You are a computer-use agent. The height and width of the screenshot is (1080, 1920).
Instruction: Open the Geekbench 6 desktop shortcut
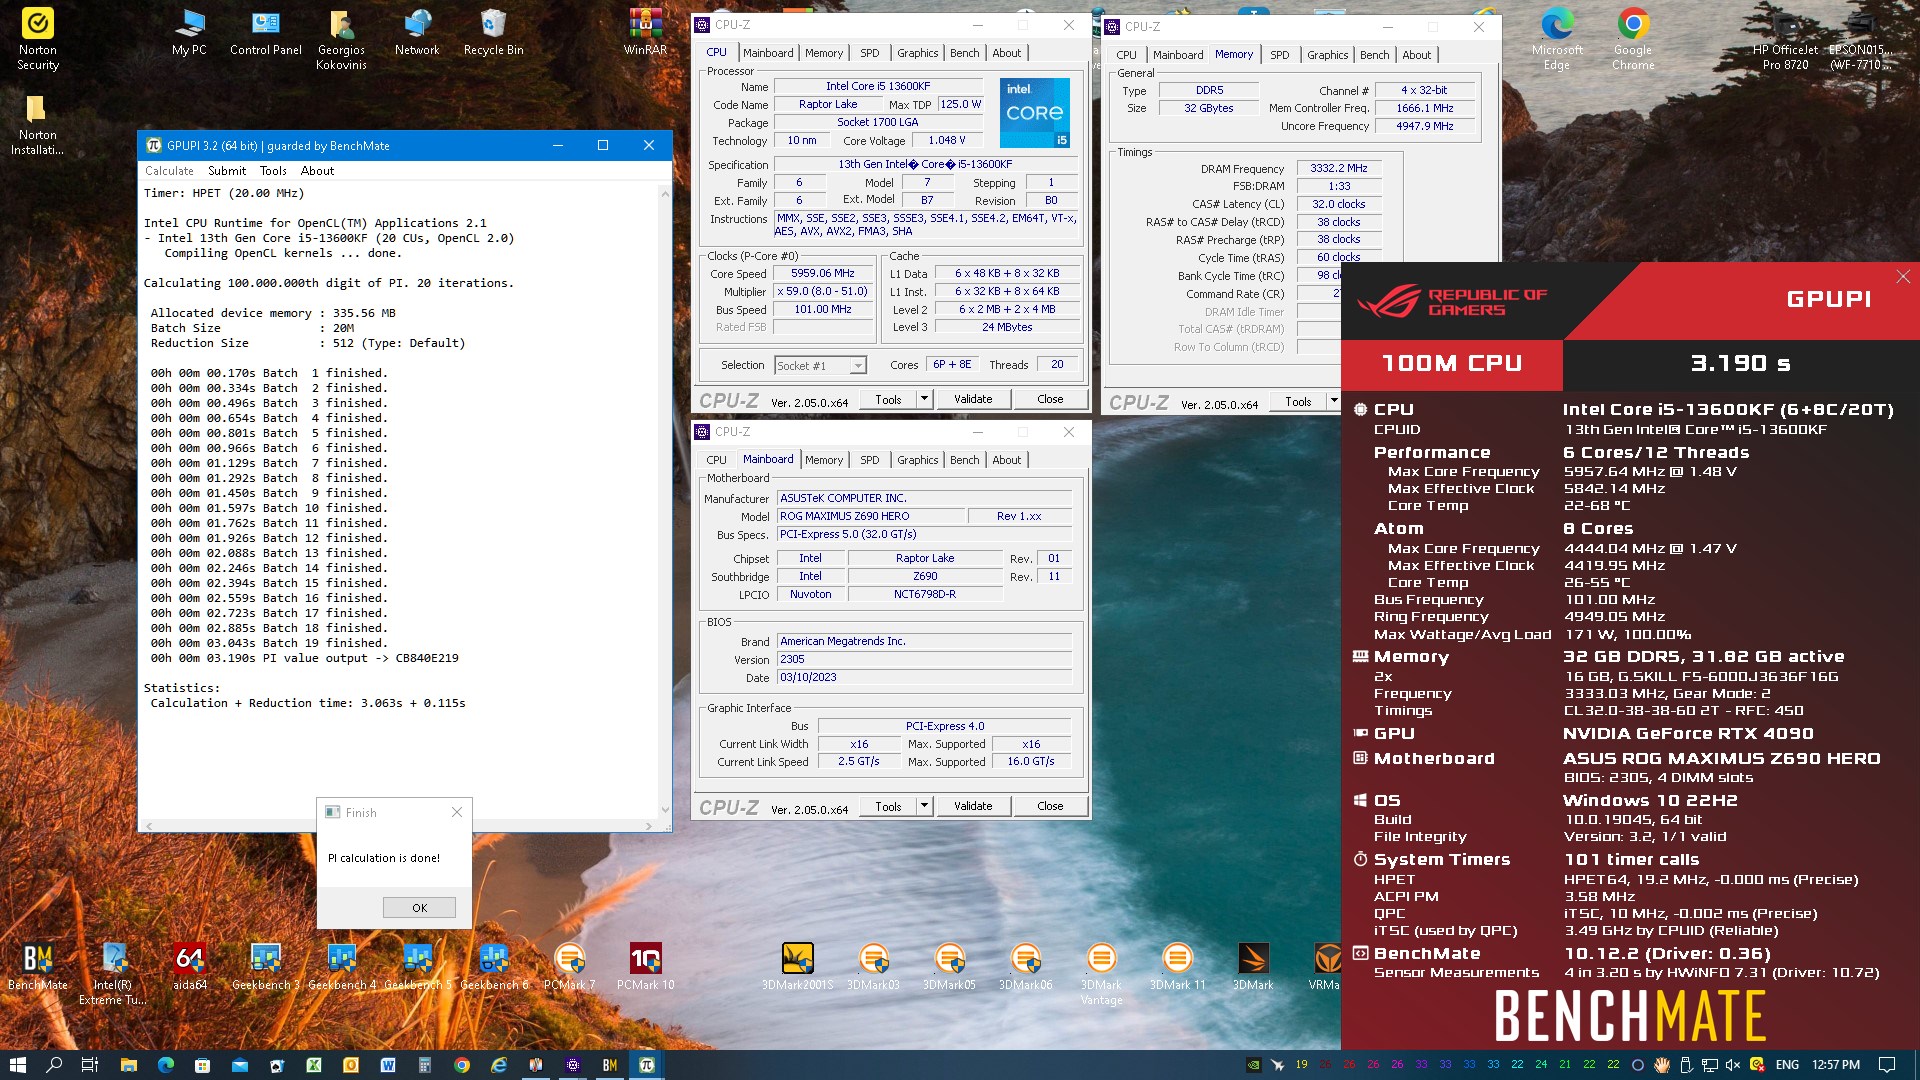click(x=494, y=966)
